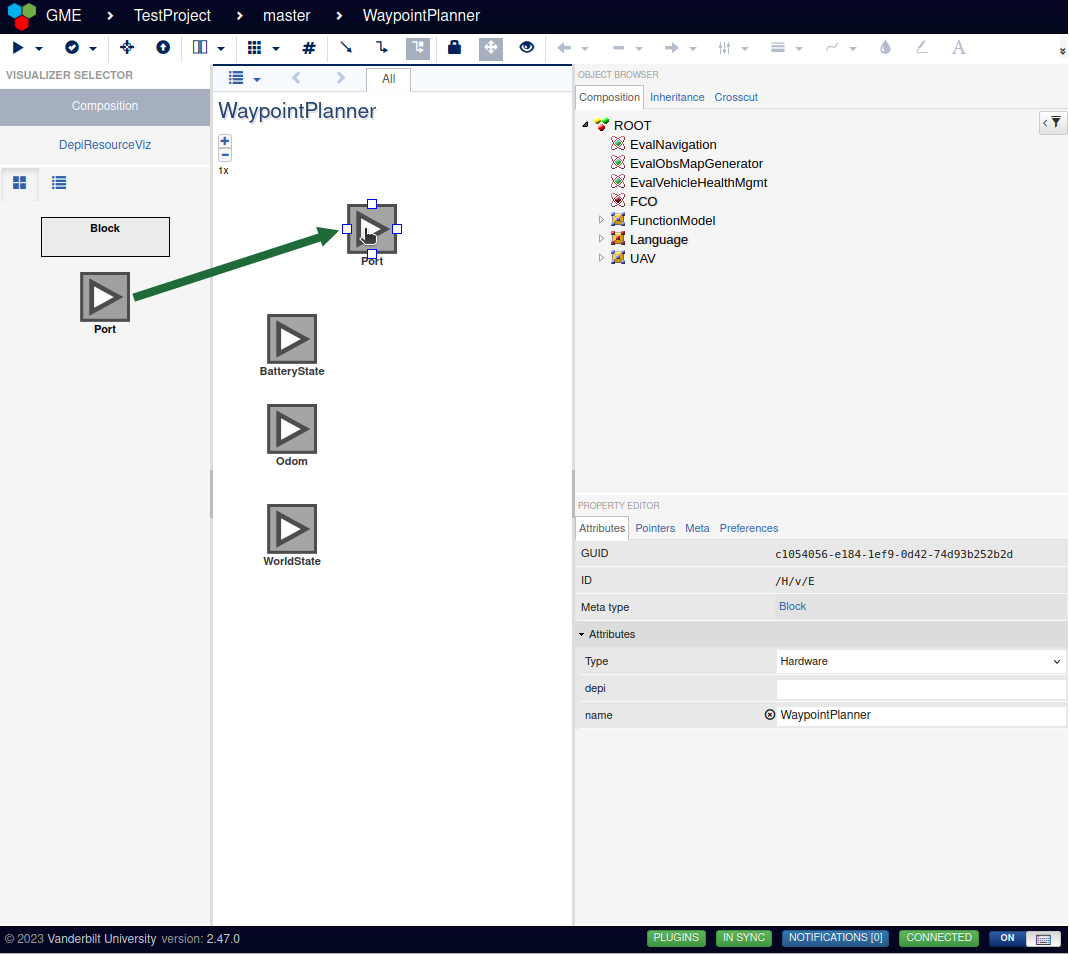Image resolution: width=1069 pixels, height=955 pixels.
Task: Open the Type dropdown showing Hardware
Action: click(x=920, y=661)
